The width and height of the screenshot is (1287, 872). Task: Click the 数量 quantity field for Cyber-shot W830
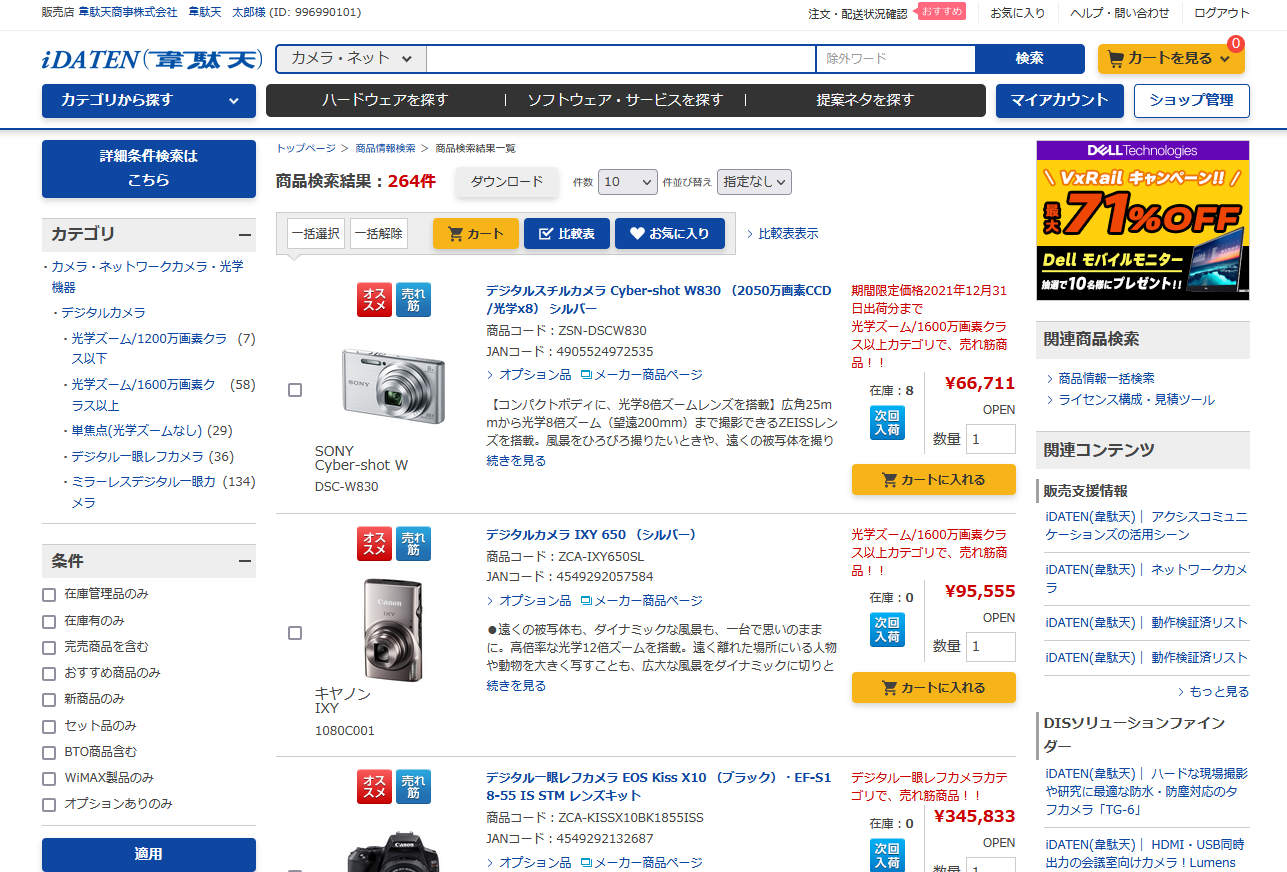click(x=989, y=438)
